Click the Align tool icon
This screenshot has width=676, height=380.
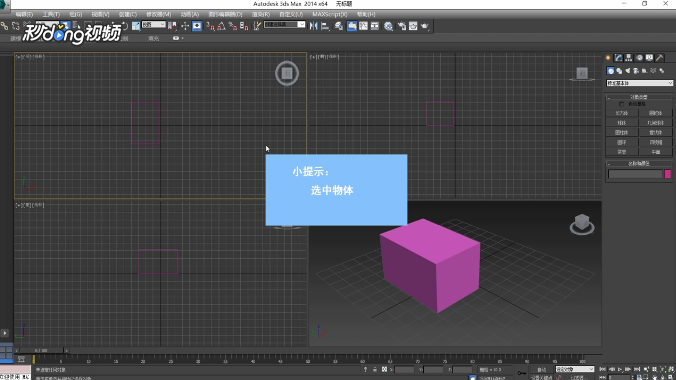(x=325, y=26)
